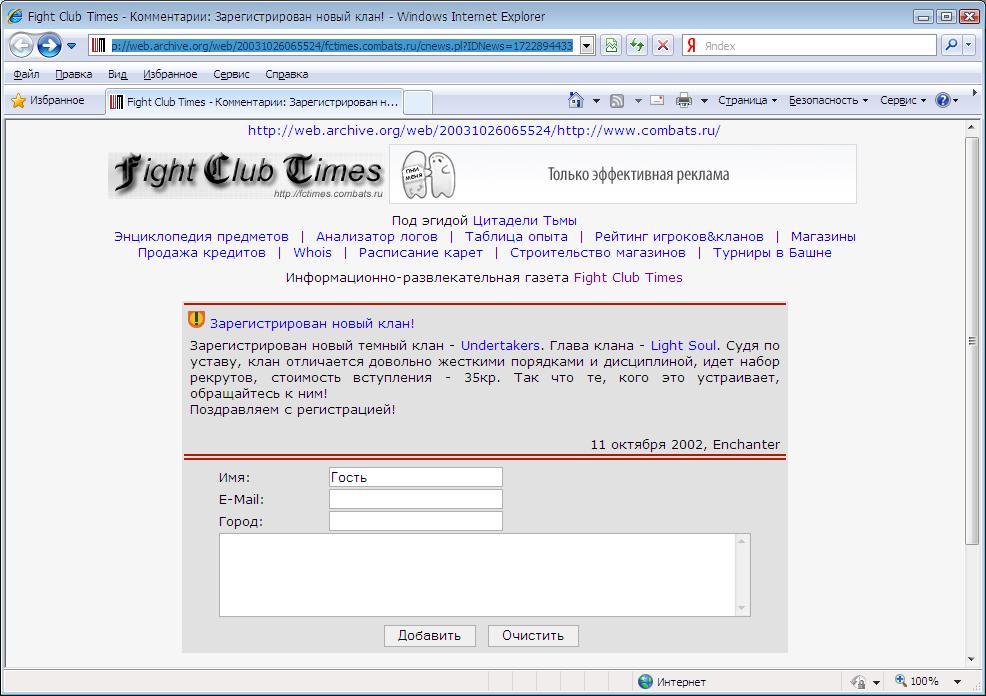
Task: Click the Только эффективная реклама banner
Action: [x=623, y=174]
